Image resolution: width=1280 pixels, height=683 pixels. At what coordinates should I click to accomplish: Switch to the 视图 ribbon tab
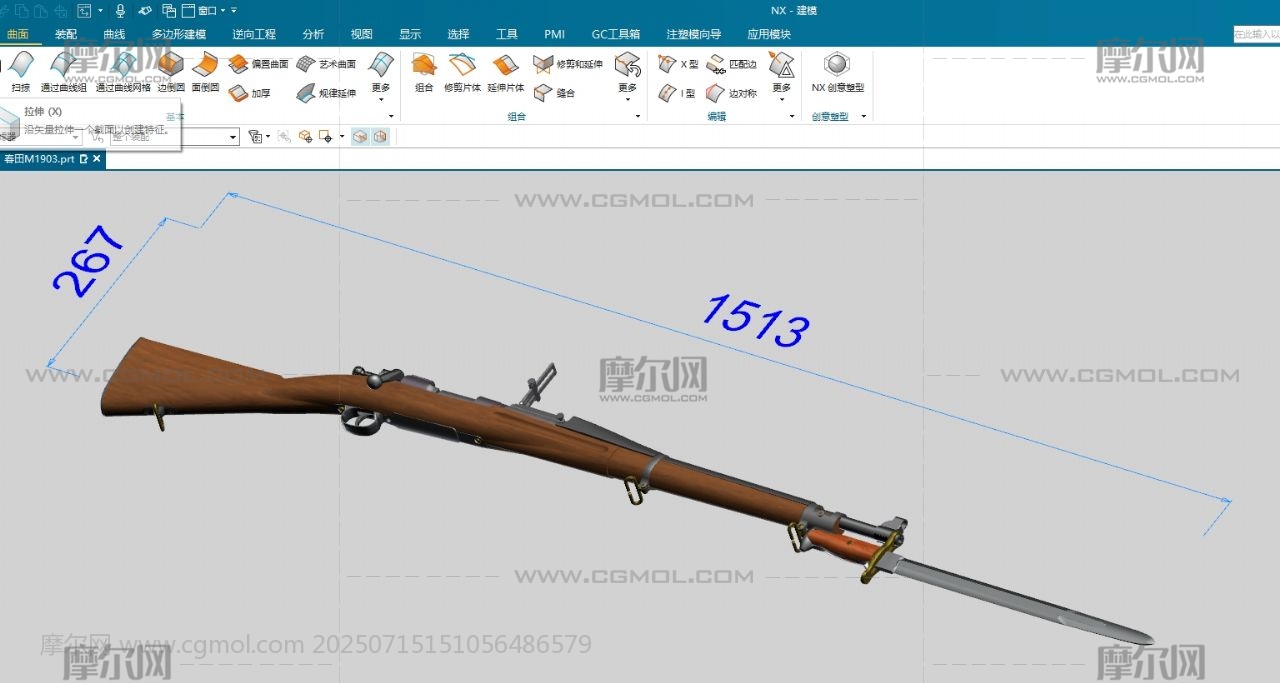(361, 34)
